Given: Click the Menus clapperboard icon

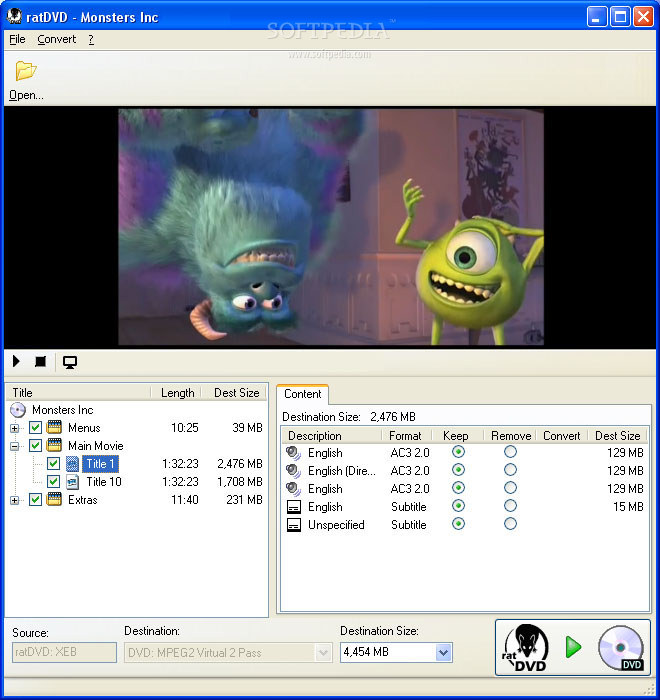Looking at the screenshot, I should [54, 427].
